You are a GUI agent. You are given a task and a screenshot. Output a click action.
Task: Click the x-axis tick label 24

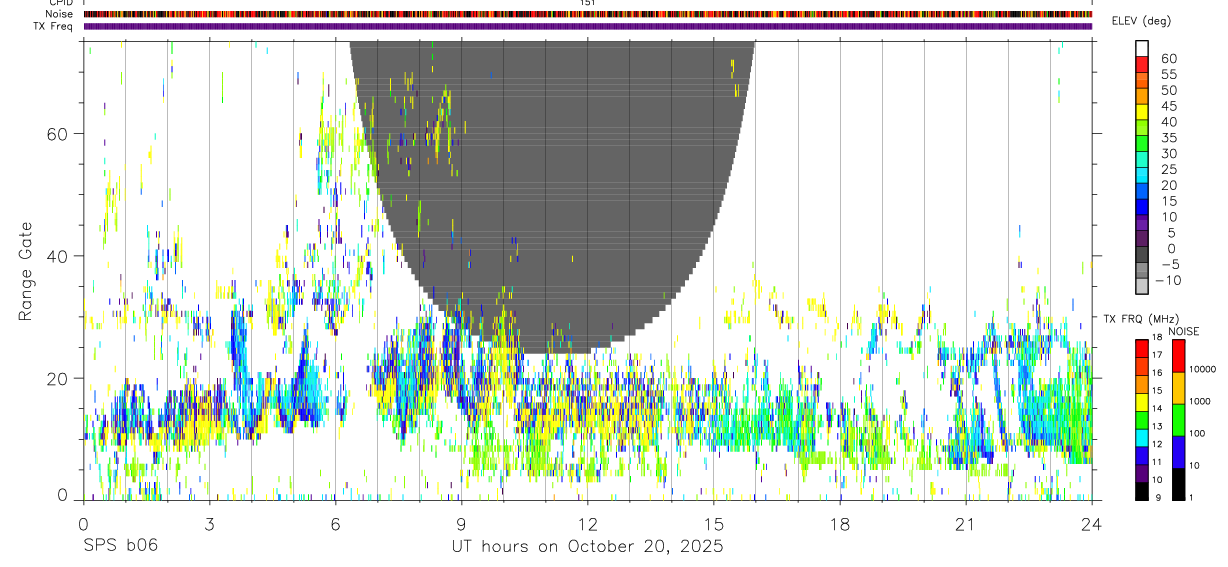tap(1092, 524)
